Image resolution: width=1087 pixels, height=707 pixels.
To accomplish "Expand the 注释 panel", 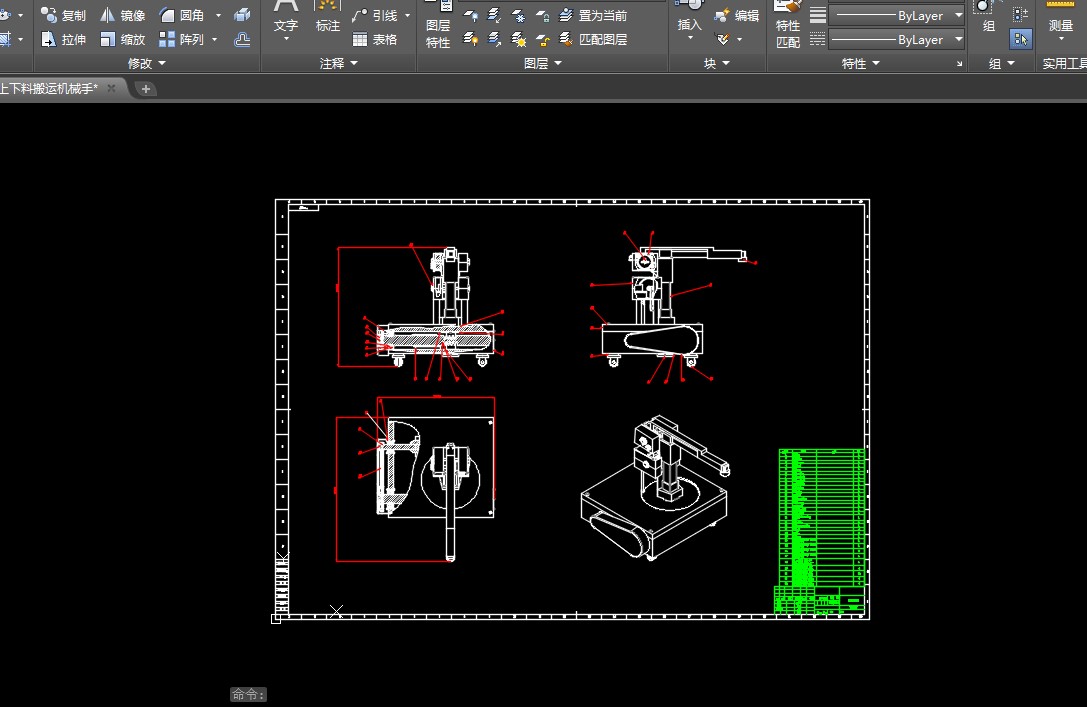I will (338, 63).
